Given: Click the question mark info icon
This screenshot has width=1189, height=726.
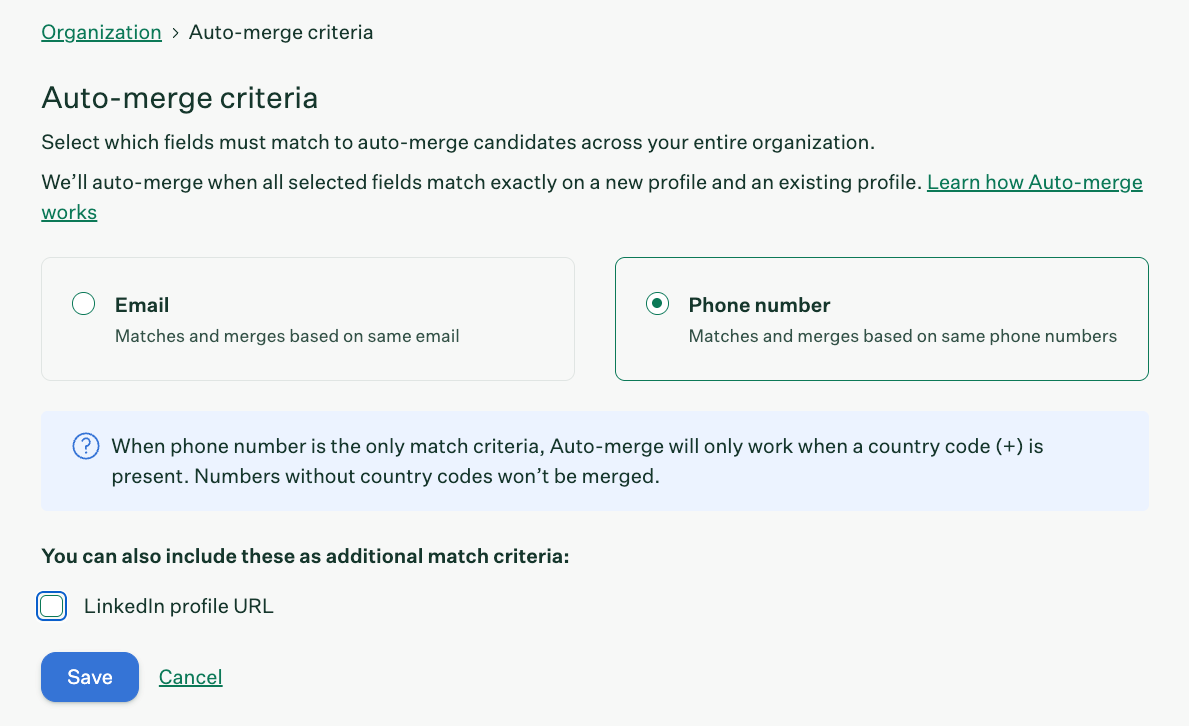Looking at the screenshot, I should (86, 446).
